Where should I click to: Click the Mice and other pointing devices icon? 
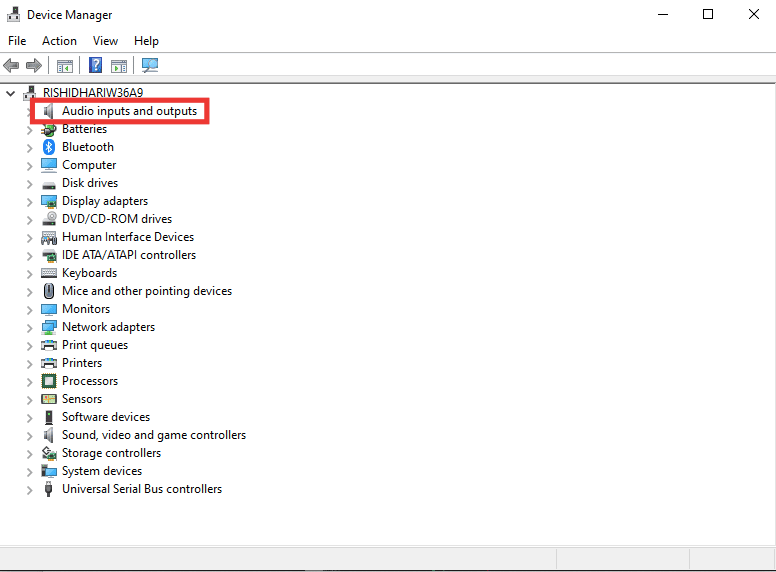tap(48, 291)
